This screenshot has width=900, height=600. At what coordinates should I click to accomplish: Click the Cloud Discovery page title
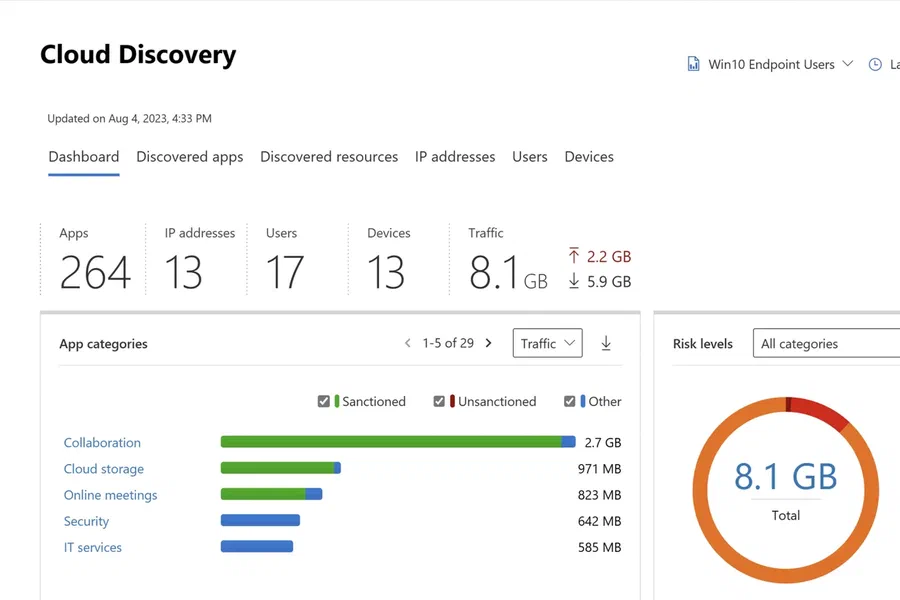(x=138, y=55)
